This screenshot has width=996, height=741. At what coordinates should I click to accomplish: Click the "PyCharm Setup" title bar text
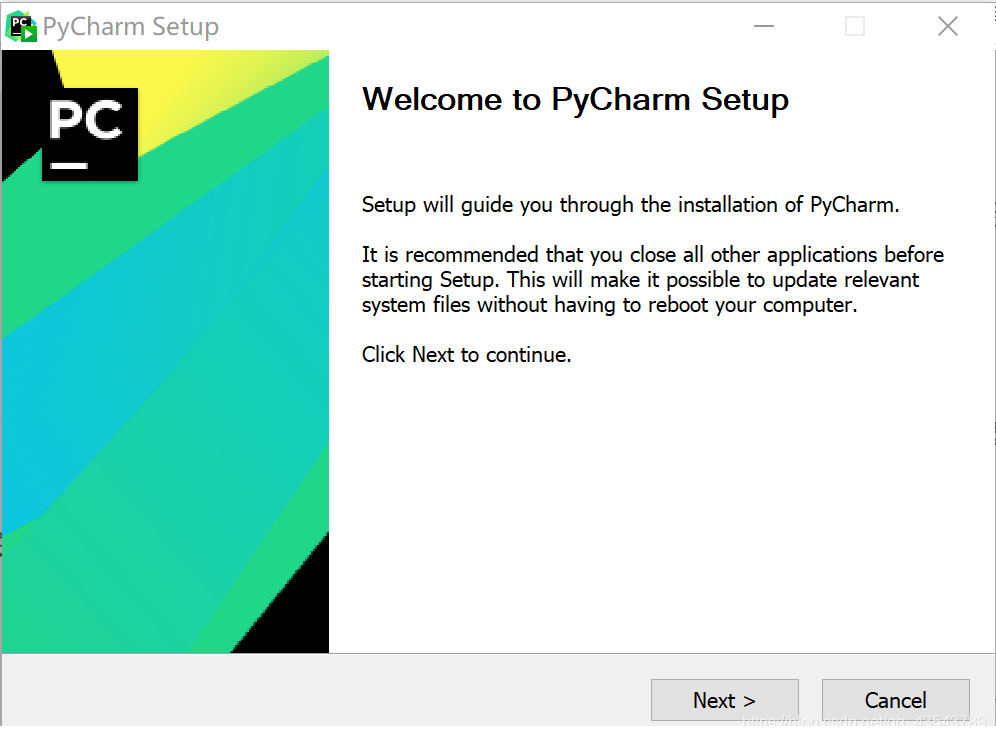click(131, 27)
